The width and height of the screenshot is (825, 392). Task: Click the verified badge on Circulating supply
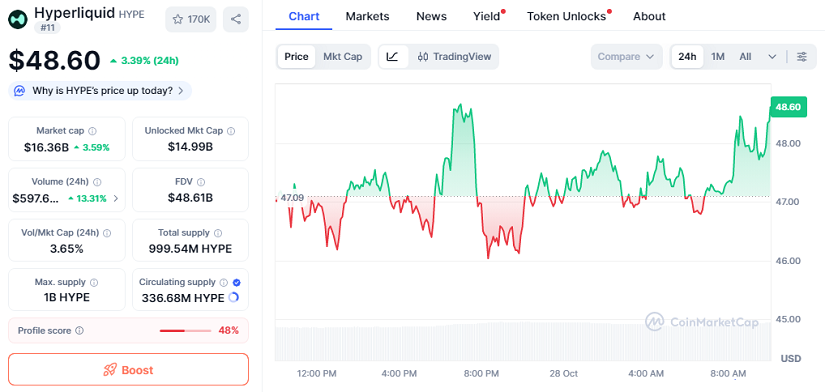tap(236, 283)
